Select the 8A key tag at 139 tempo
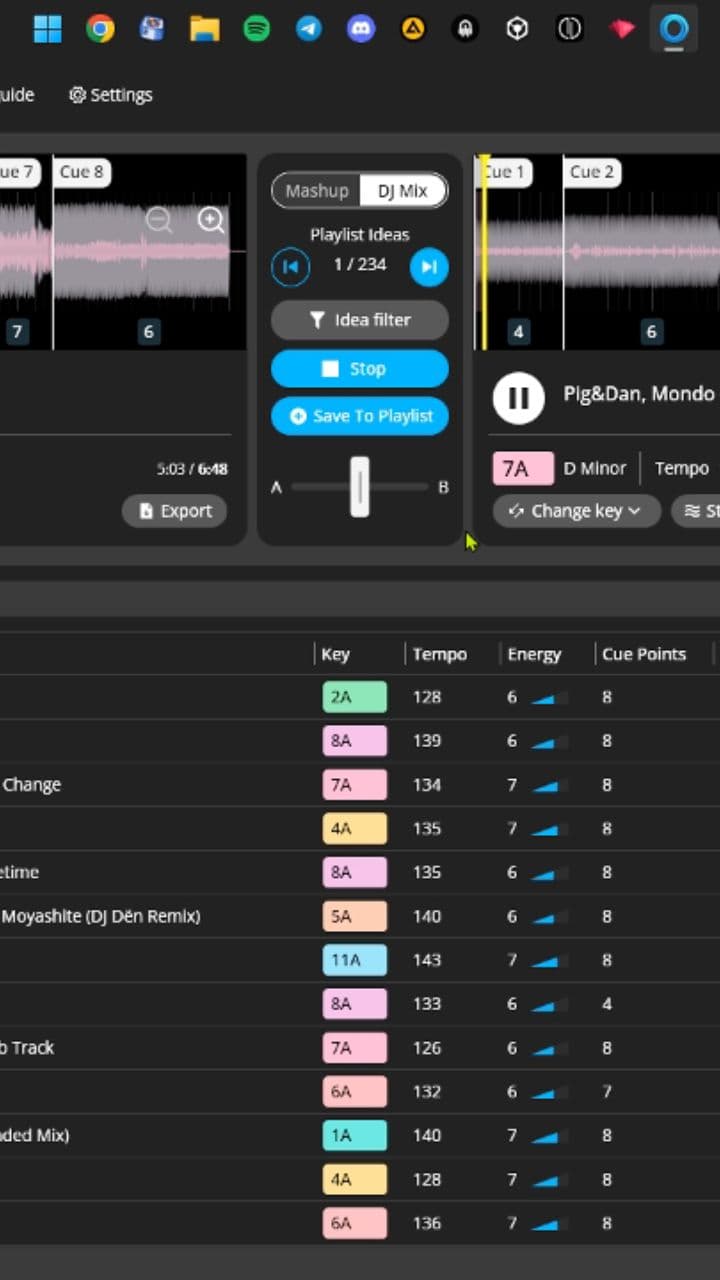This screenshot has height=1280, width=720. pyautogui.click(x=354, y=741)
